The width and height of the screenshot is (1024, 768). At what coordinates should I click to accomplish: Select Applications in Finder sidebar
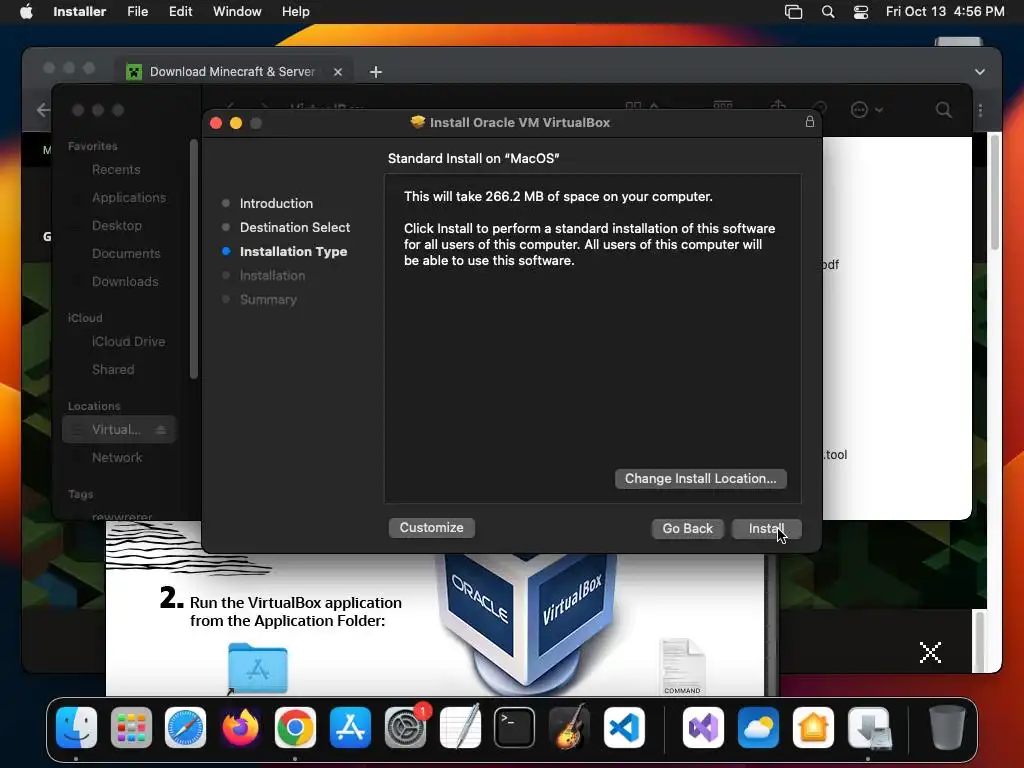[129, 198]
